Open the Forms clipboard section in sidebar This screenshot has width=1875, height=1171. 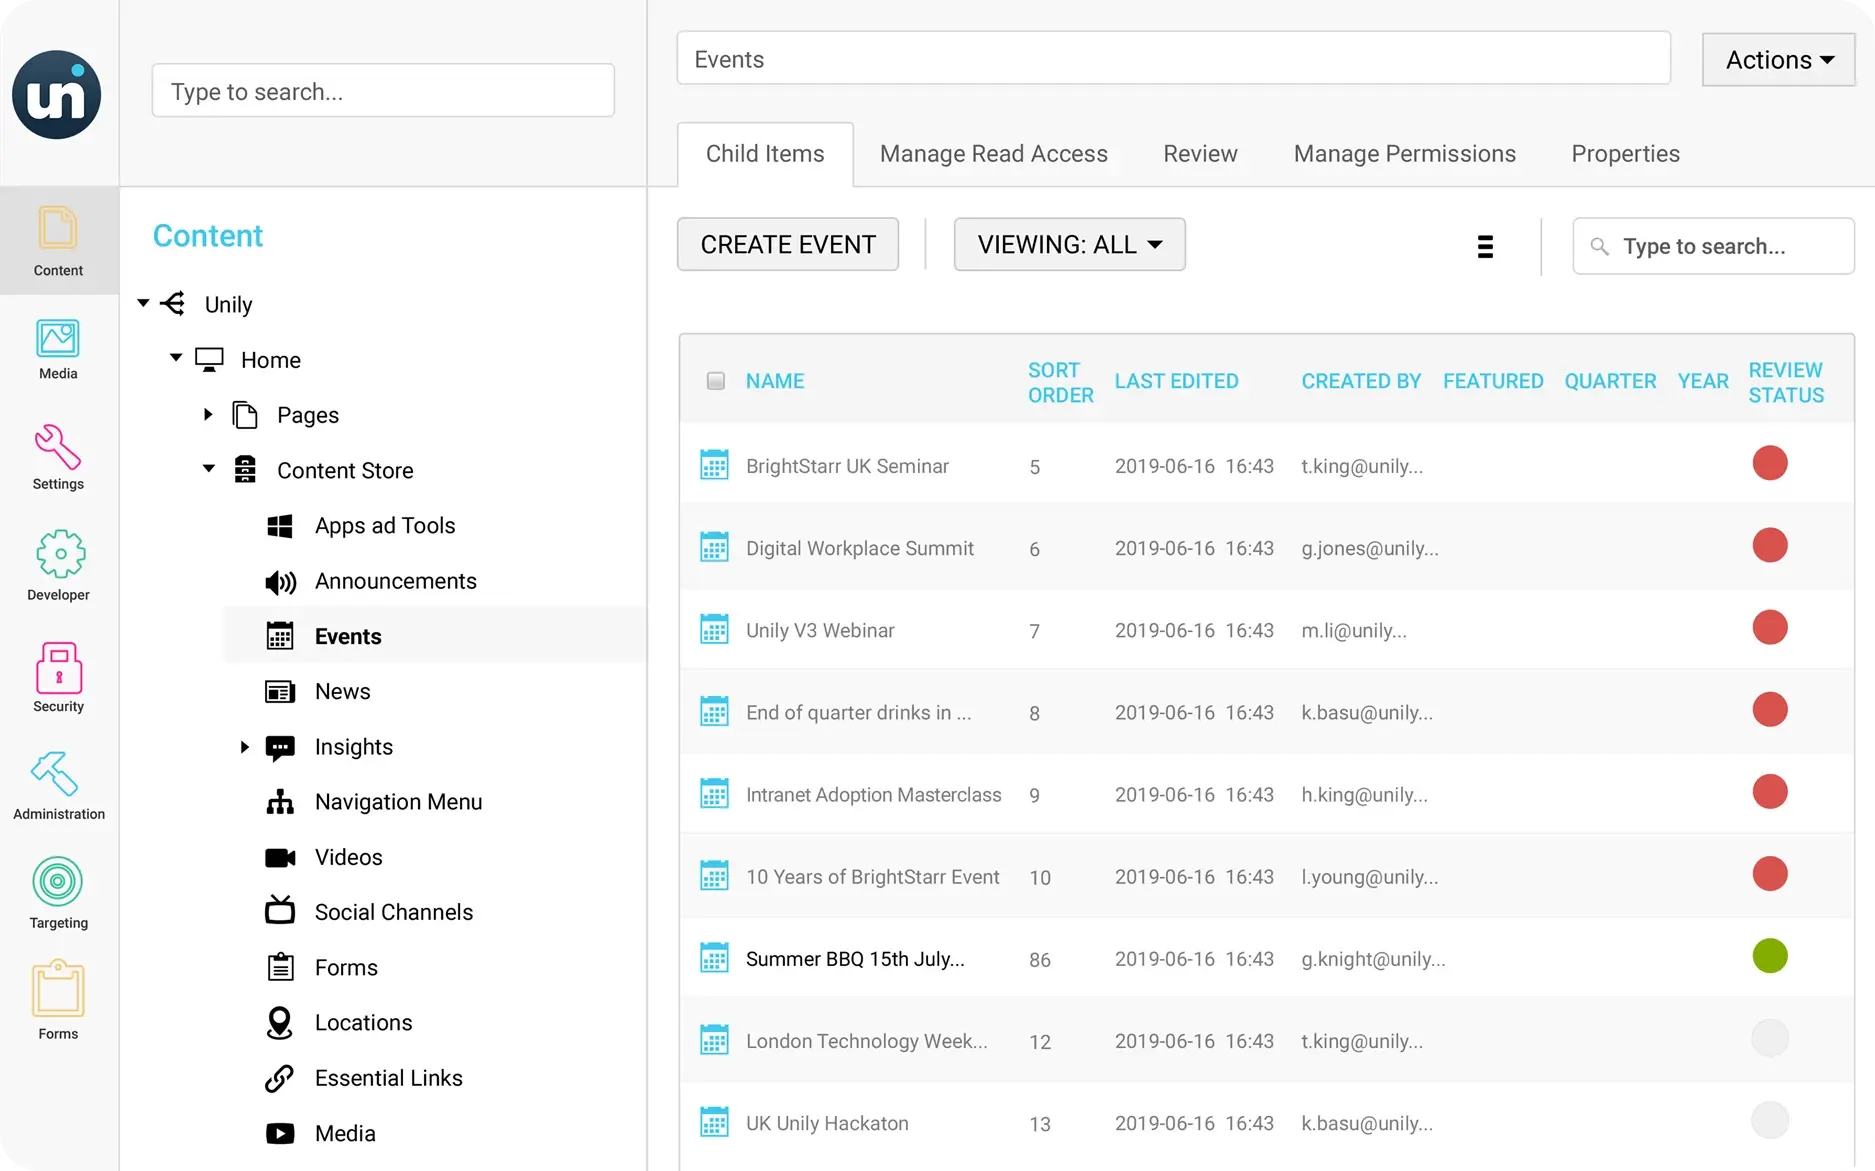58,1001
